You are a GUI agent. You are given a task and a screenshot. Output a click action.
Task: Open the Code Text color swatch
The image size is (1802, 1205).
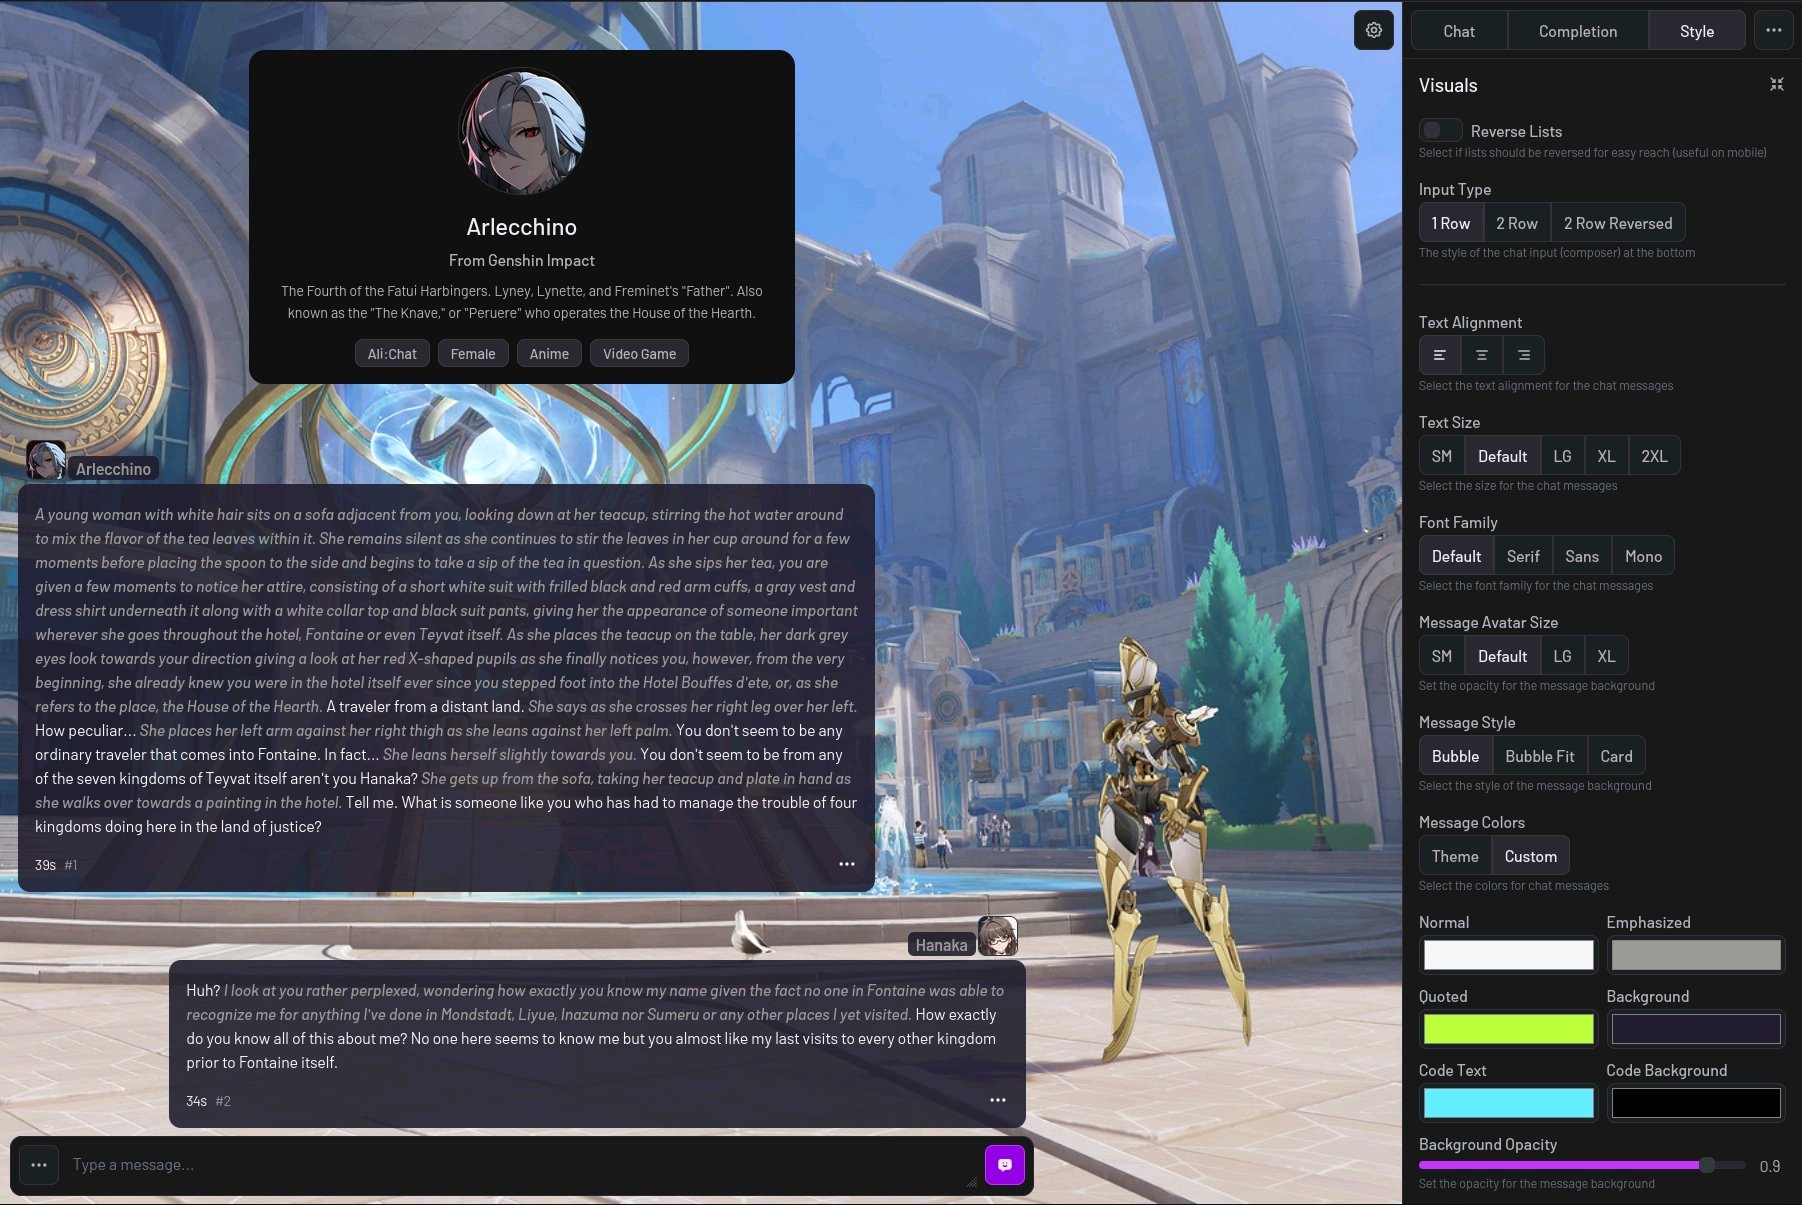(1508, 1103)
